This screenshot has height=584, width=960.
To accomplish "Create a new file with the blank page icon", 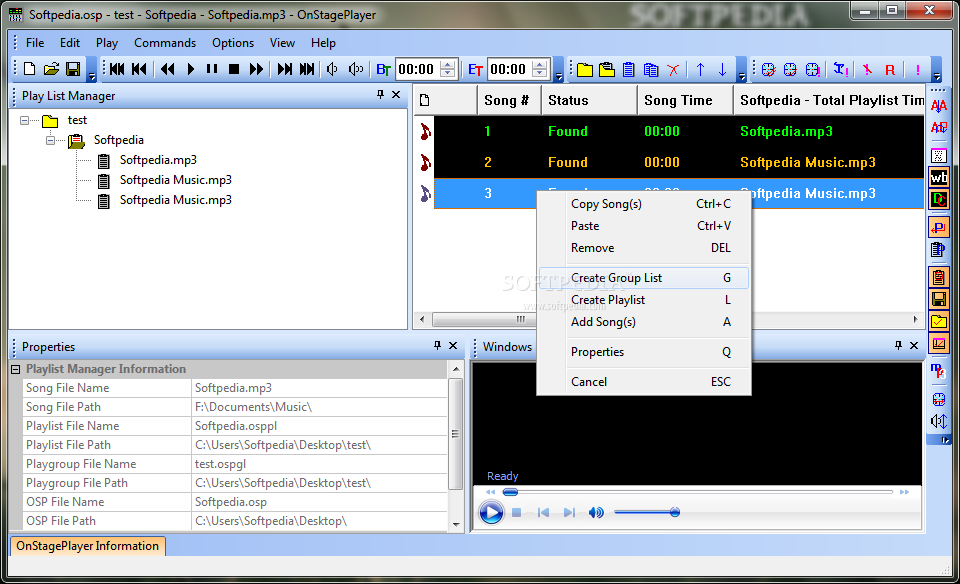I will (x=29, y=69).
